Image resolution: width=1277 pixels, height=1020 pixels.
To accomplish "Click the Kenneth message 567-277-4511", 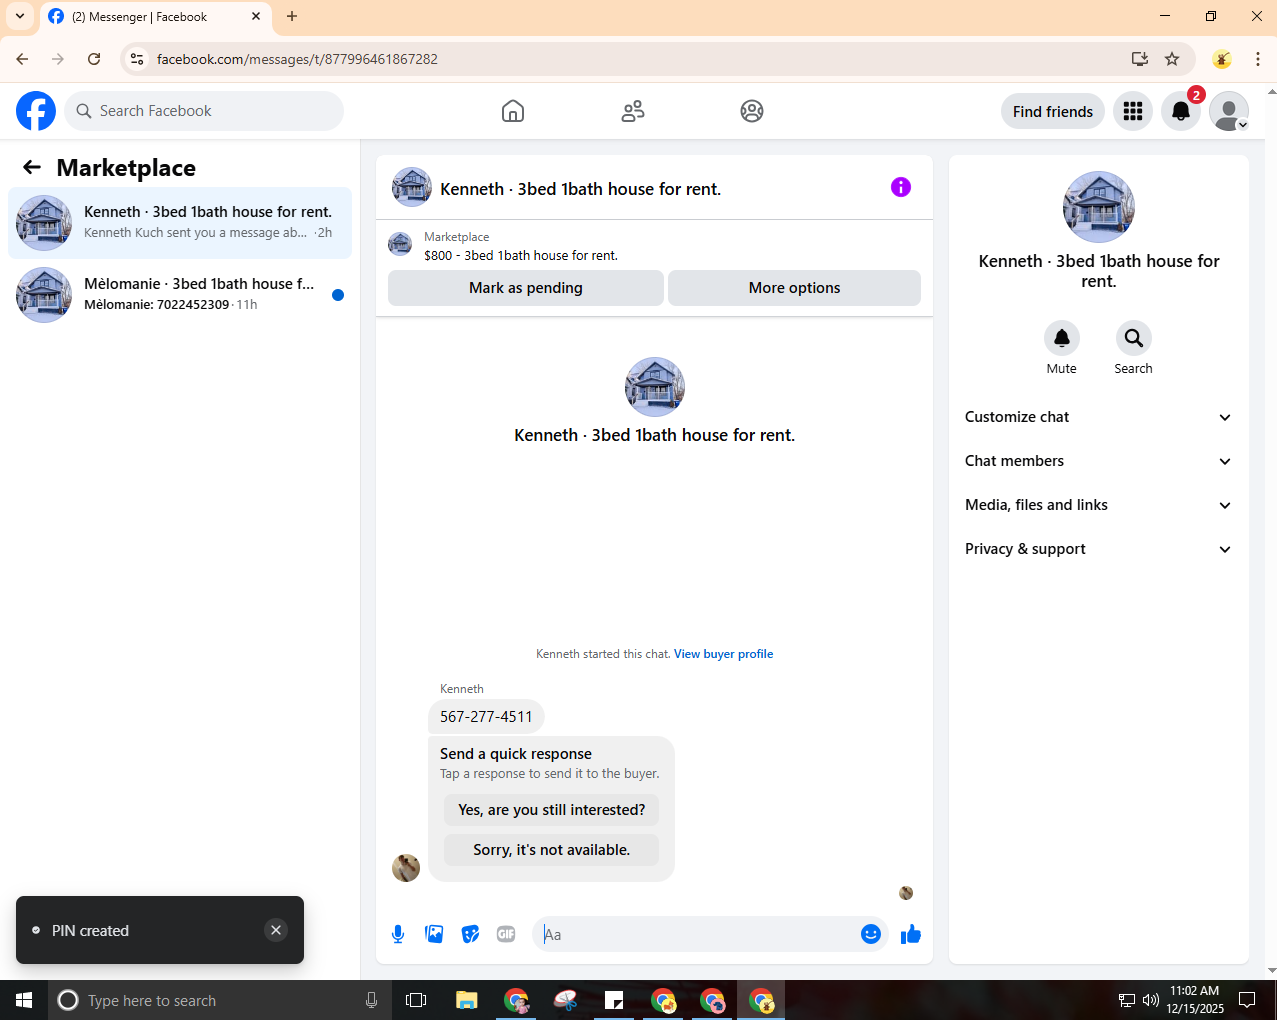I will pos(486,717).
